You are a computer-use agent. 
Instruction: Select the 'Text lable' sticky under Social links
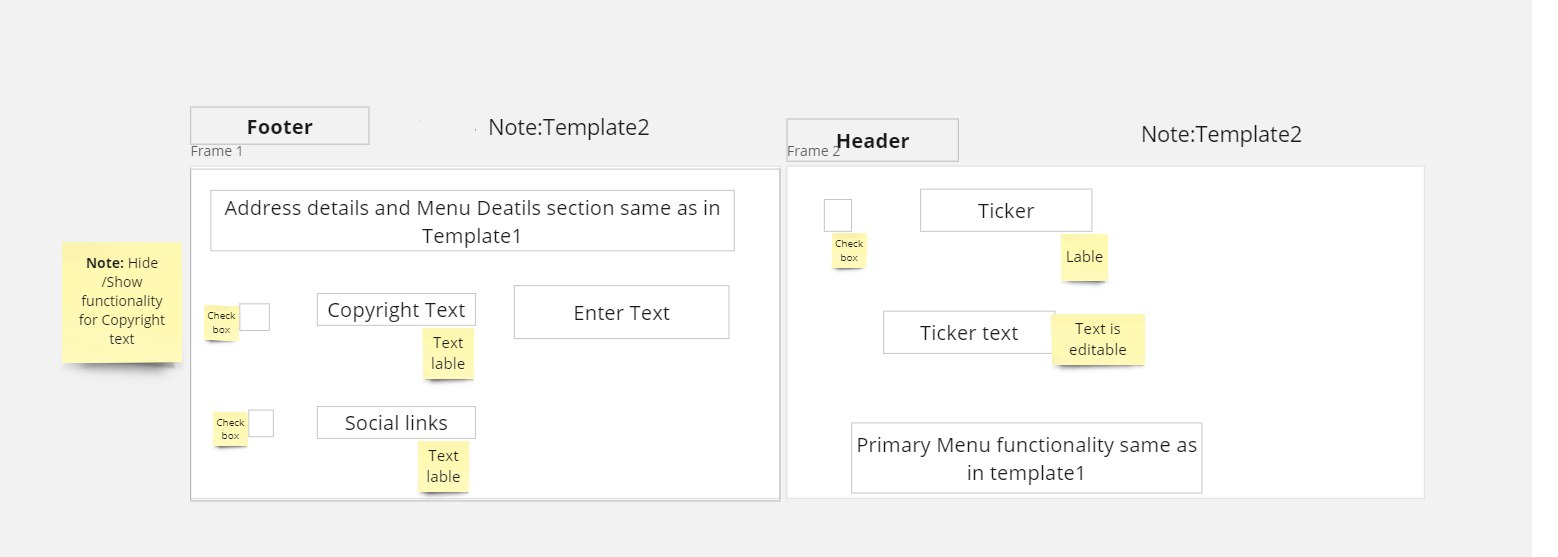pyautogui.click(x=443, y=466)
